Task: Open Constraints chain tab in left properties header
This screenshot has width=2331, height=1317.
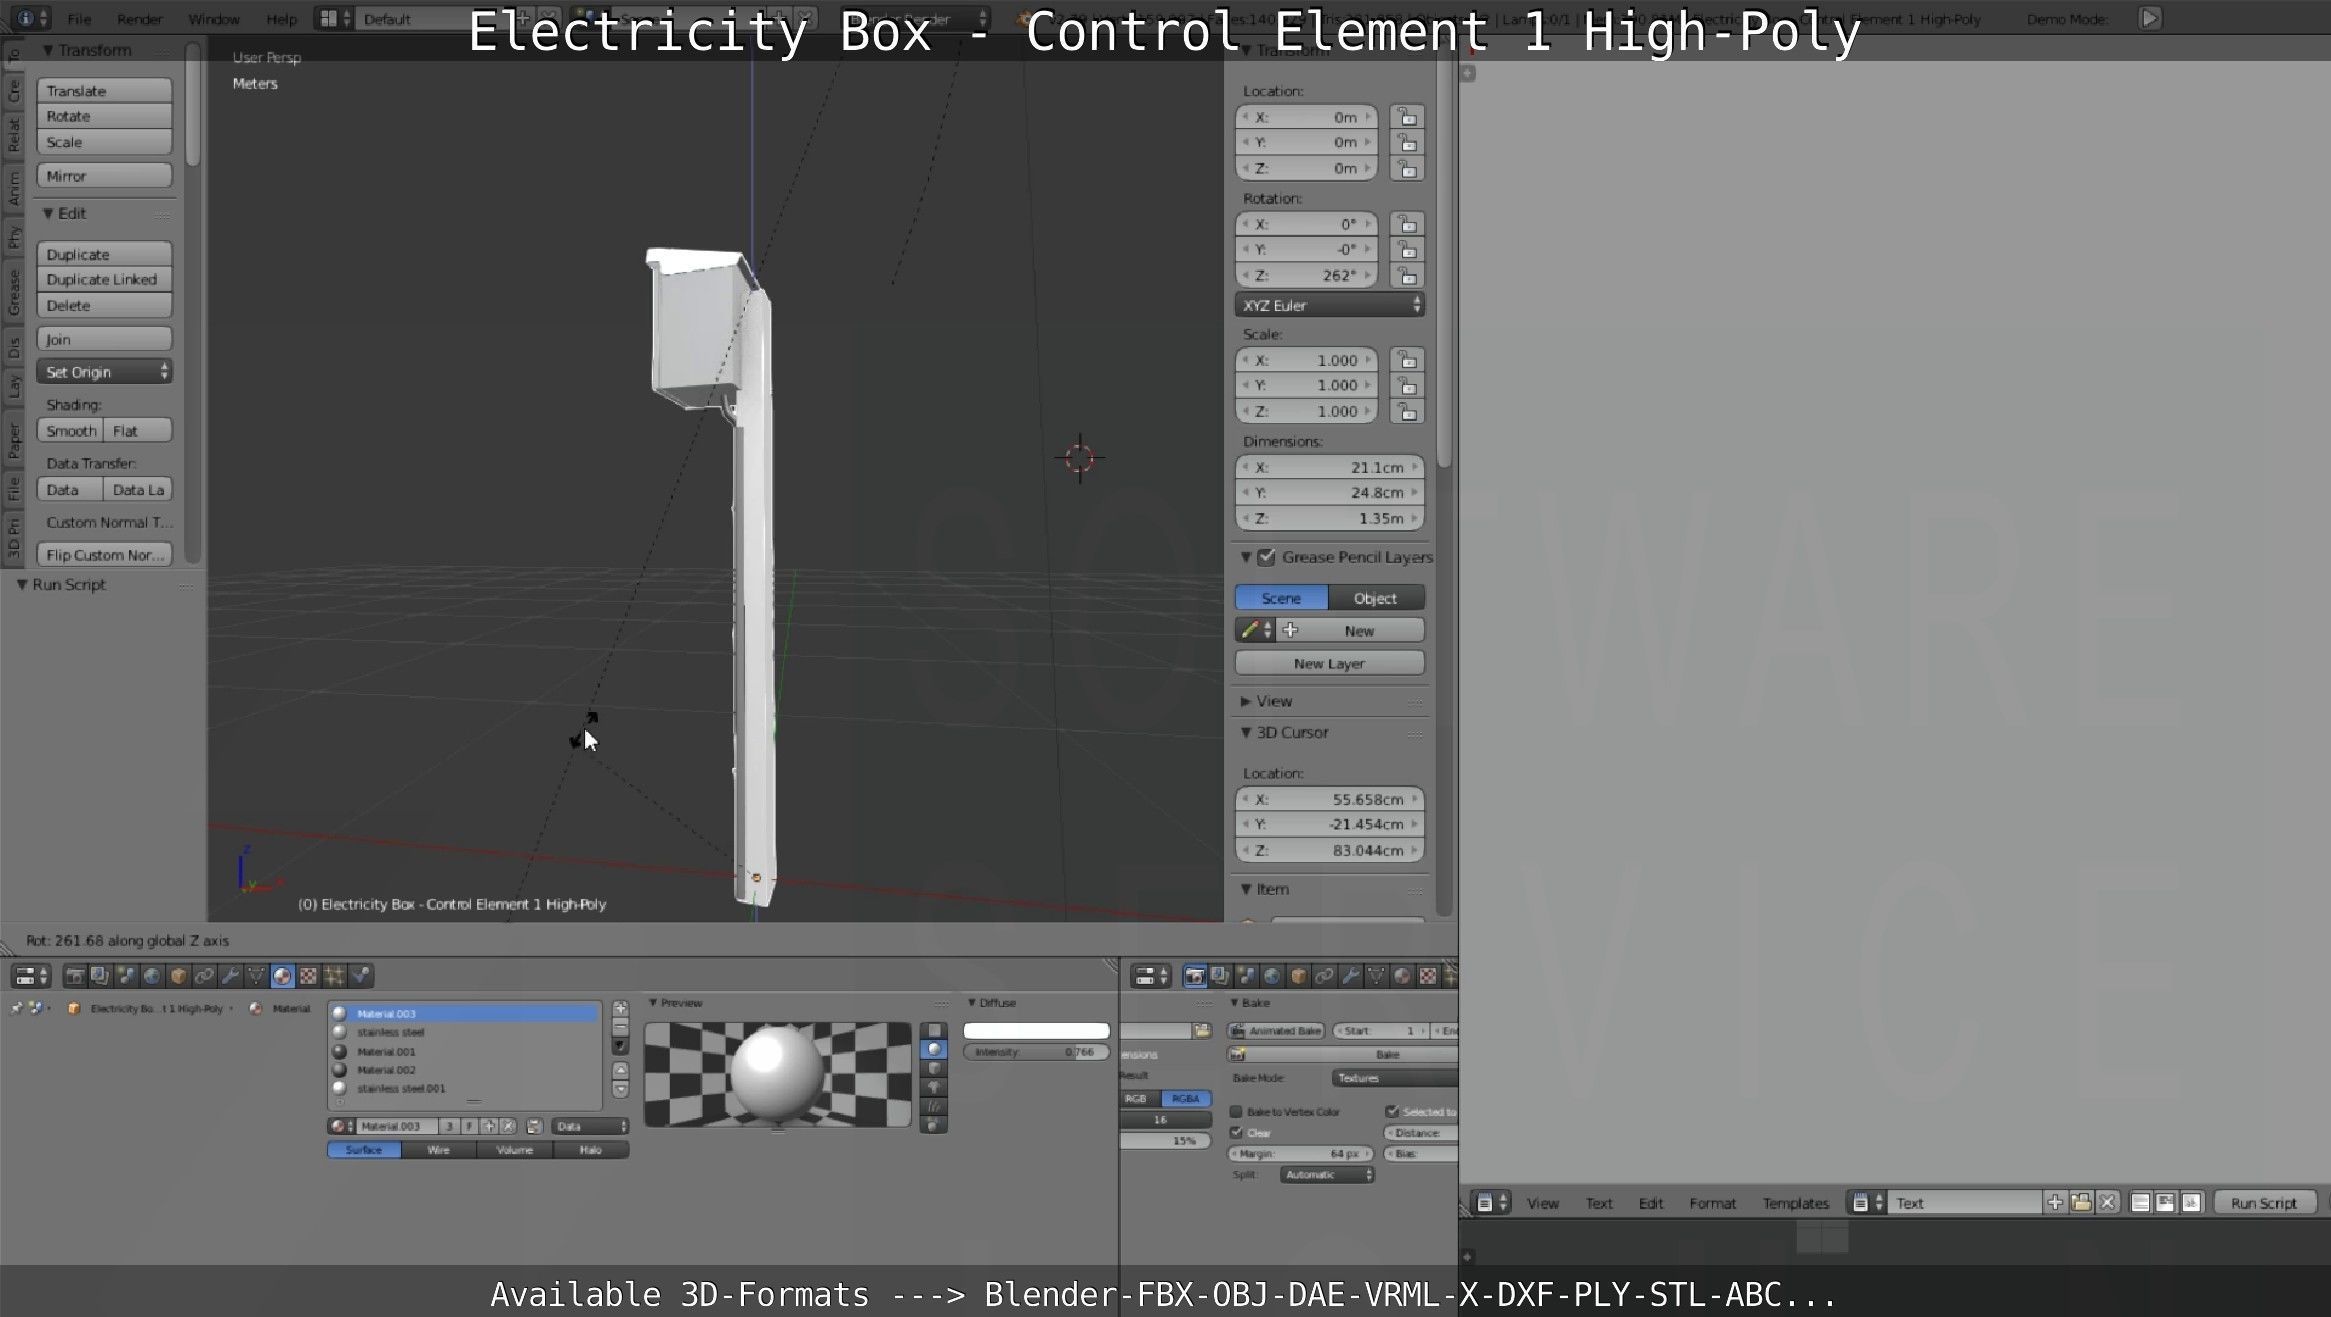Action: click(204, 976)
